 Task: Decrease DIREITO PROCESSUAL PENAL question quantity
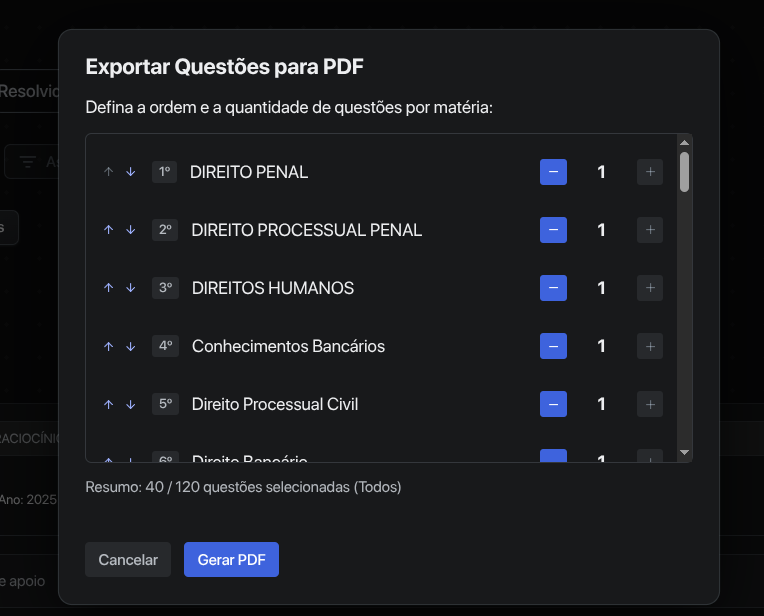pos(553,230)
